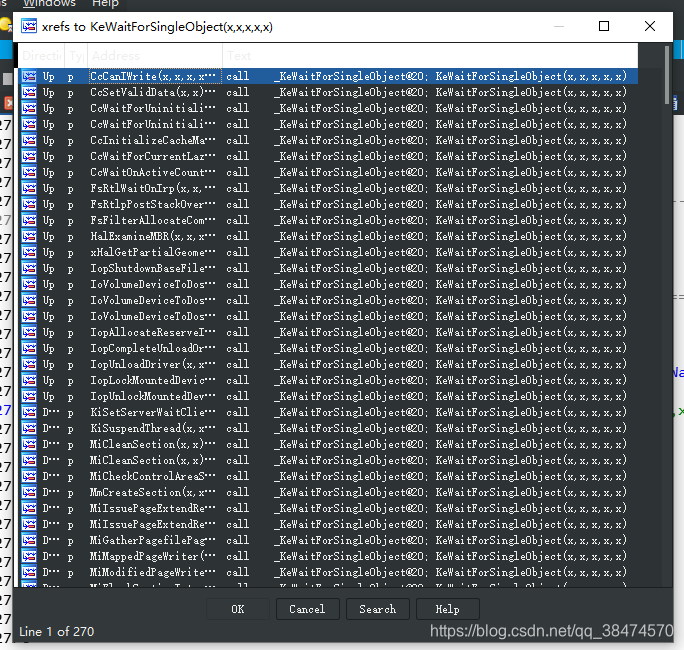This screenshot has height=650, width=684.
Task: Select the IopLockMountedDevic xref row icon
Action: coord(29,380)
